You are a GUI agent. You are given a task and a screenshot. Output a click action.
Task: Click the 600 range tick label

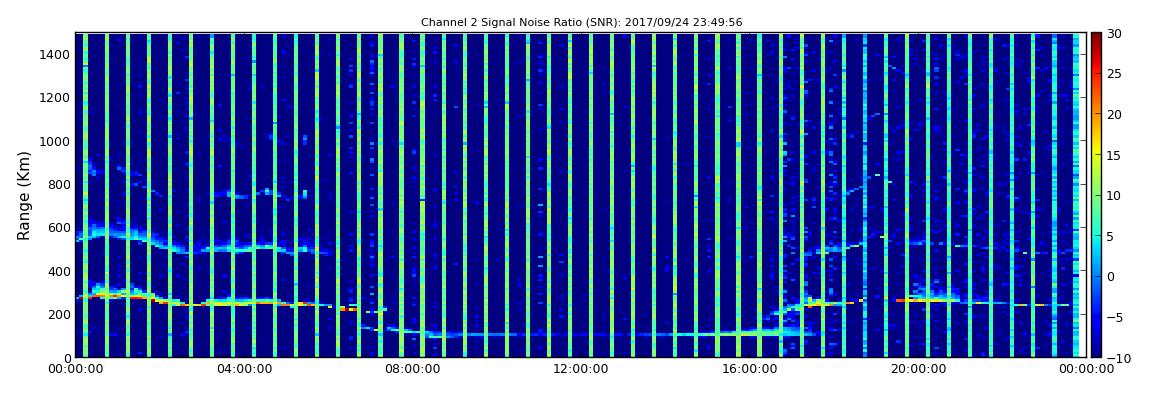[x=59, y=227]
